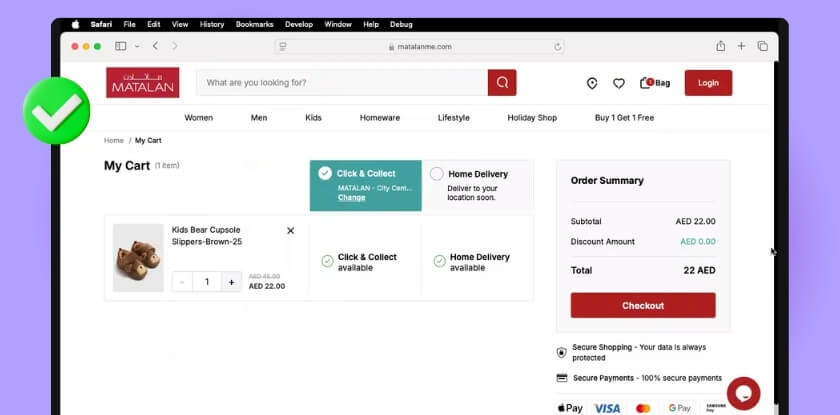840x415 pixels.
Task: Remove Kids Bear slippers with X icon
Action: click(x=291, y=231)
